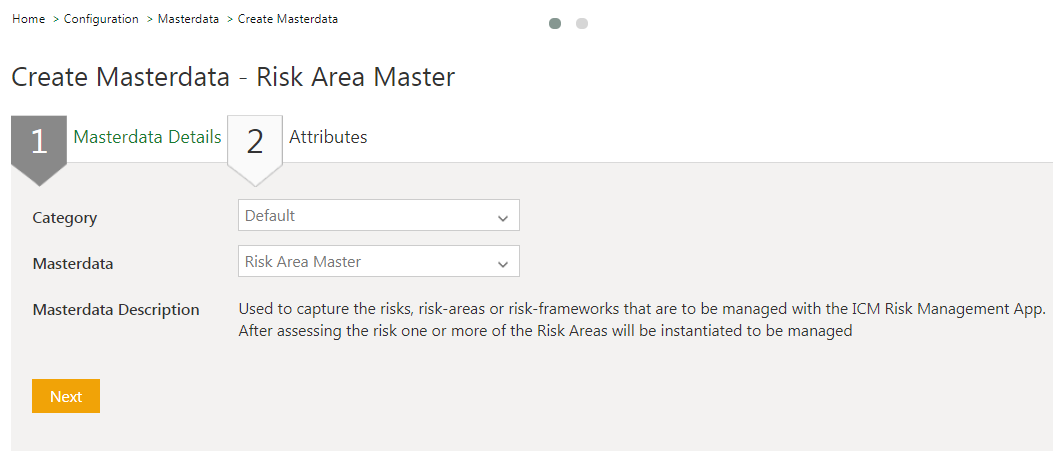Click the chevron arrow in Masterdata field
The image size is (1053, 456).
(502, 263)
